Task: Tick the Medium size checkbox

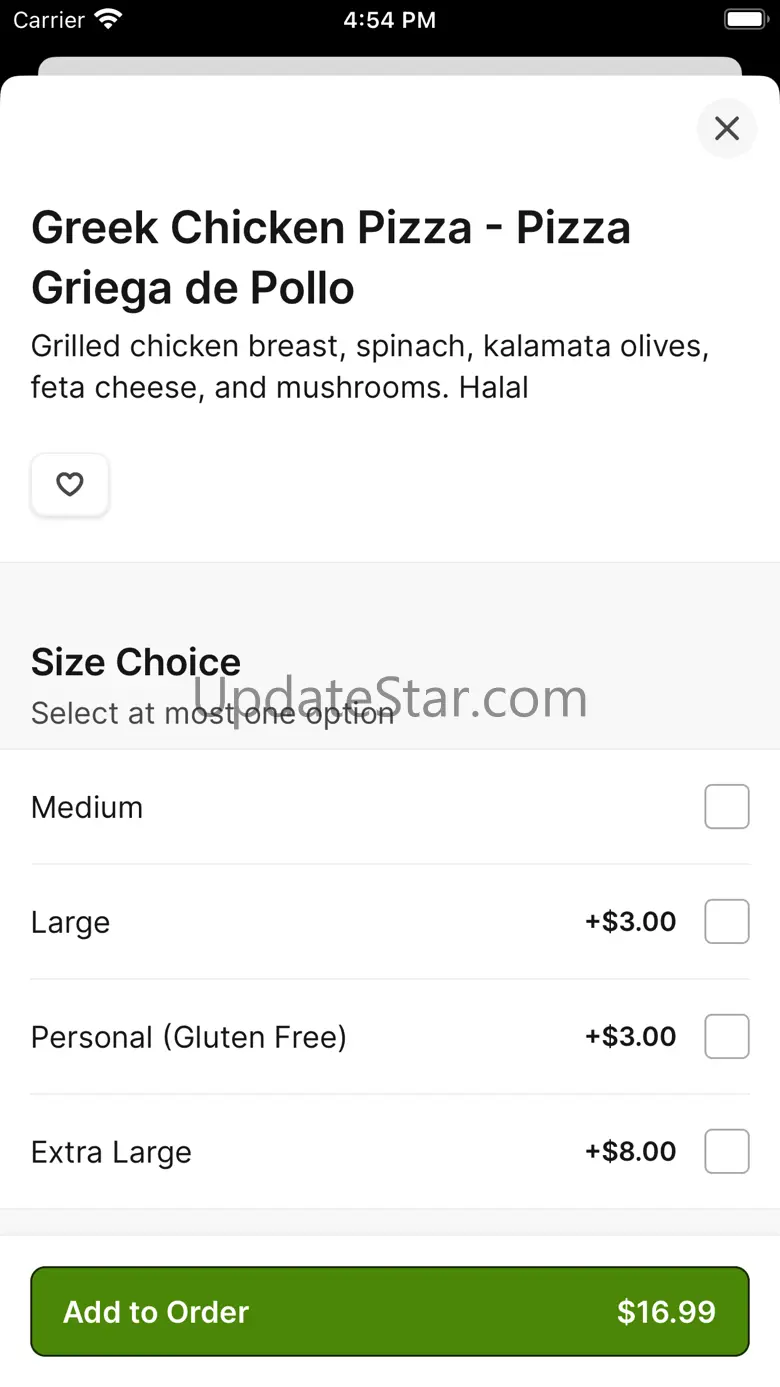Action: coord(727,807)
